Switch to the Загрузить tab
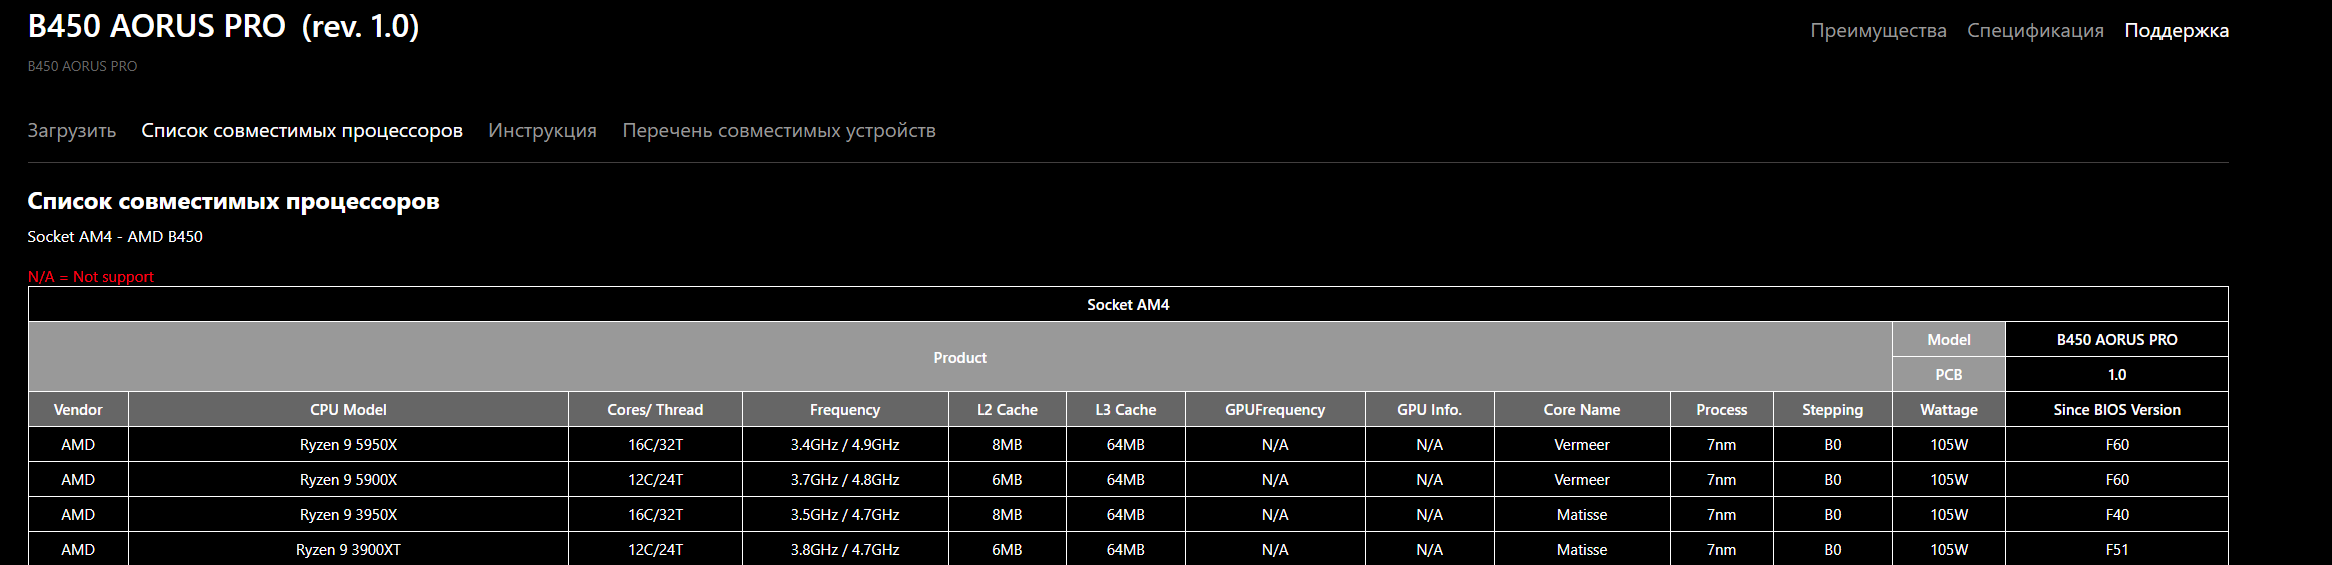Viewport: 2332px width, 565px height. pos(72,131)
